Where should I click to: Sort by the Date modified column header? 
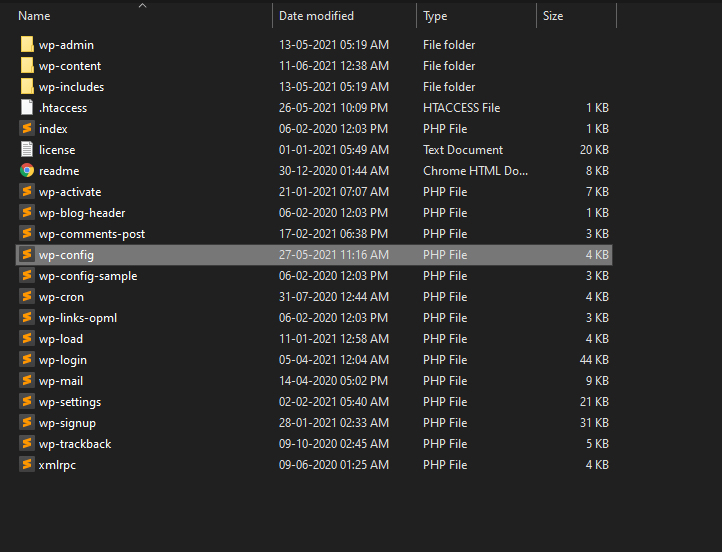pyautogui.click(x=316, y=16)
